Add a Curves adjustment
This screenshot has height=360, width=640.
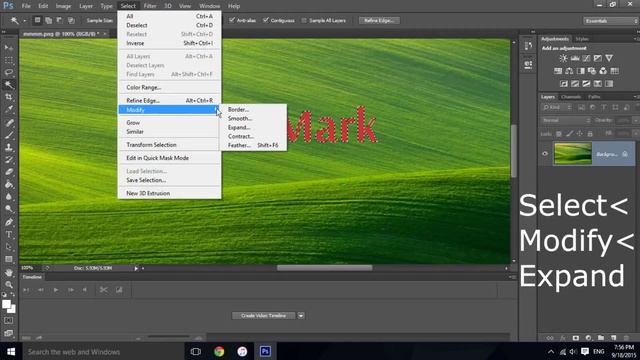tap(586, 58)
